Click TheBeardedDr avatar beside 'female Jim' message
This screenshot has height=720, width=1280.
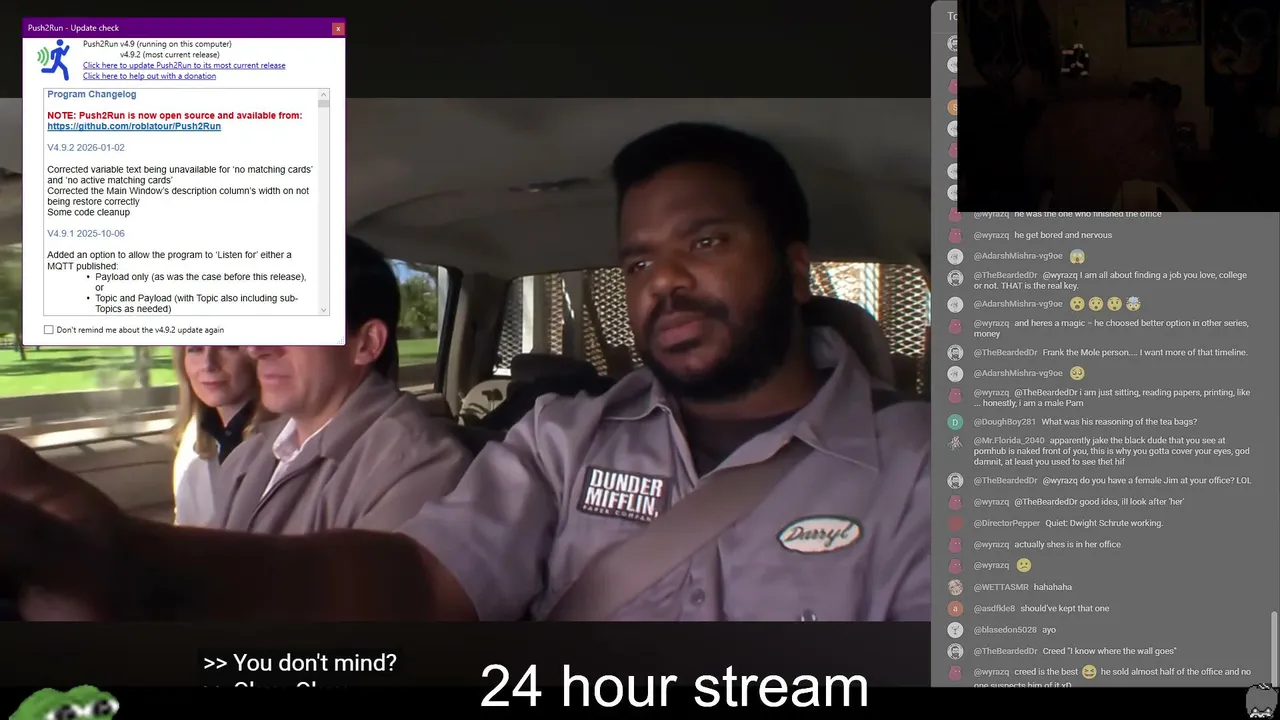click(x=955, y=481)
